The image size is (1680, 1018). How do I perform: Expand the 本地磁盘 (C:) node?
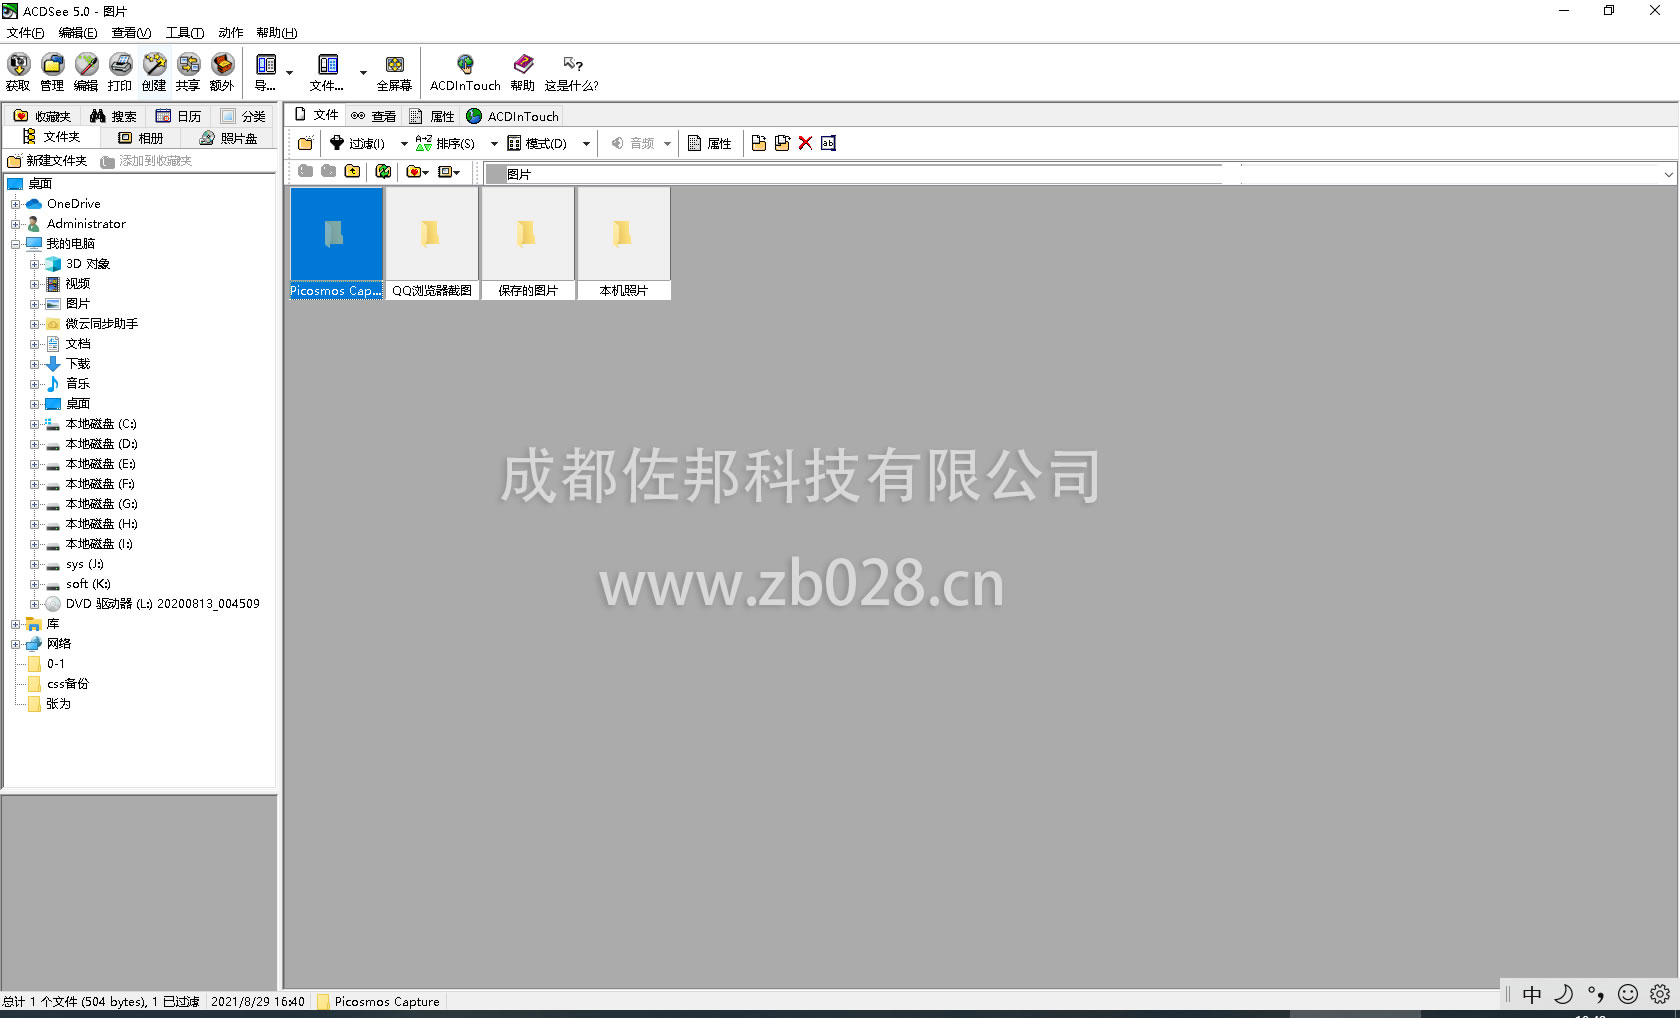point(34,424)
